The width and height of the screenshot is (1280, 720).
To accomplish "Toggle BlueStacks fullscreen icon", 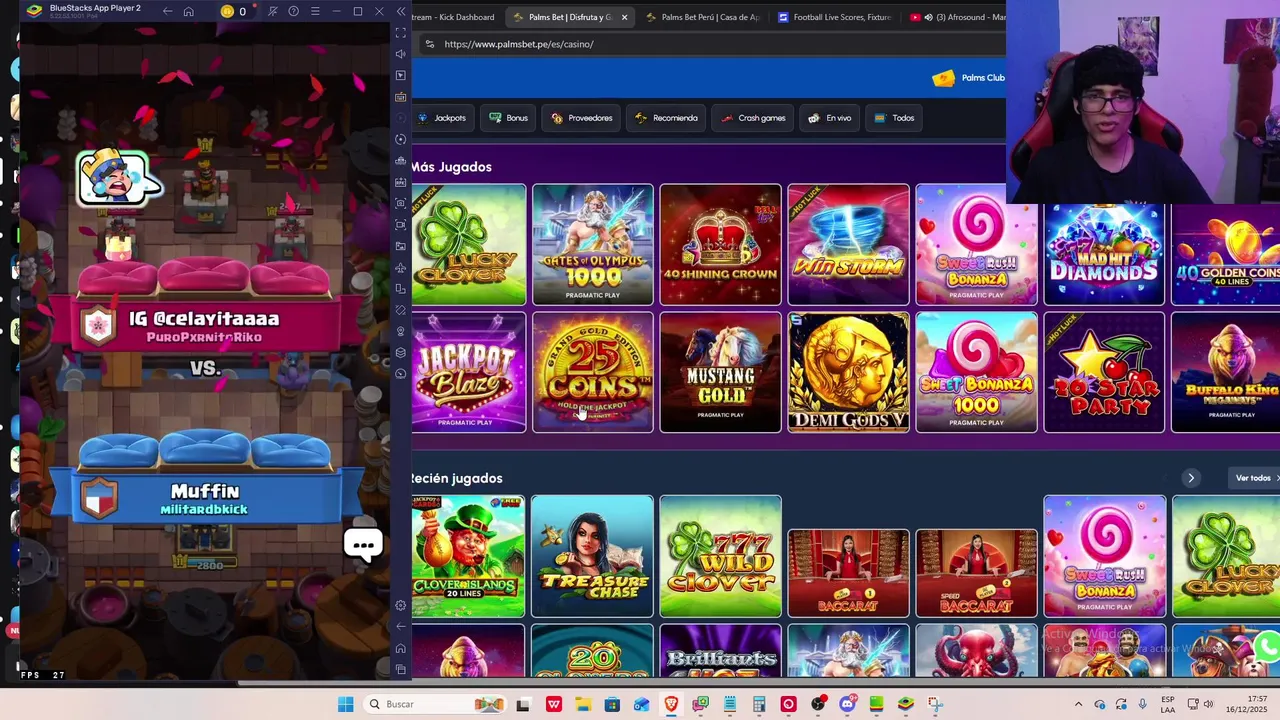I will (x=401, y=33).
